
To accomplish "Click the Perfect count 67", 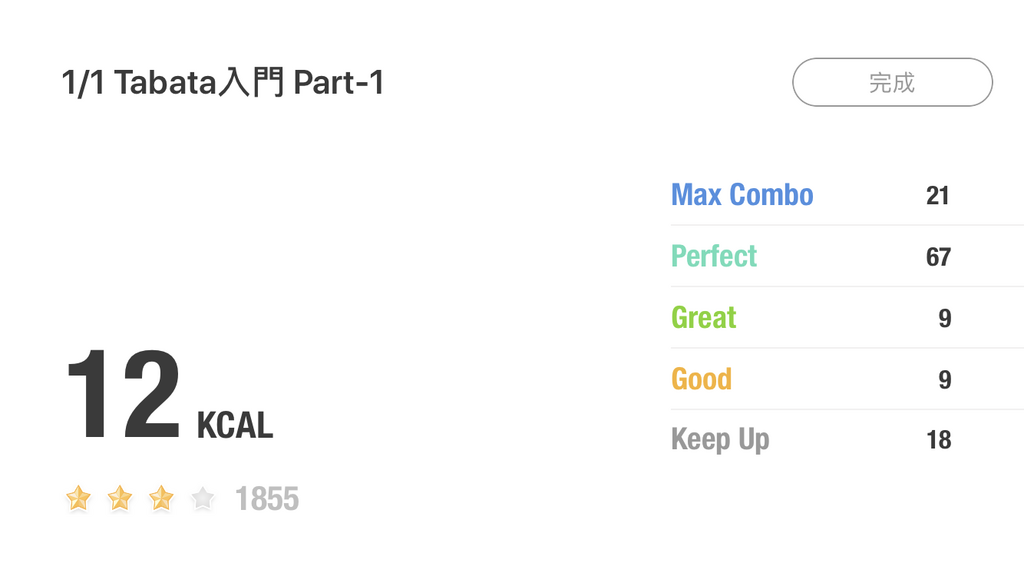I will tap(938, 257).
